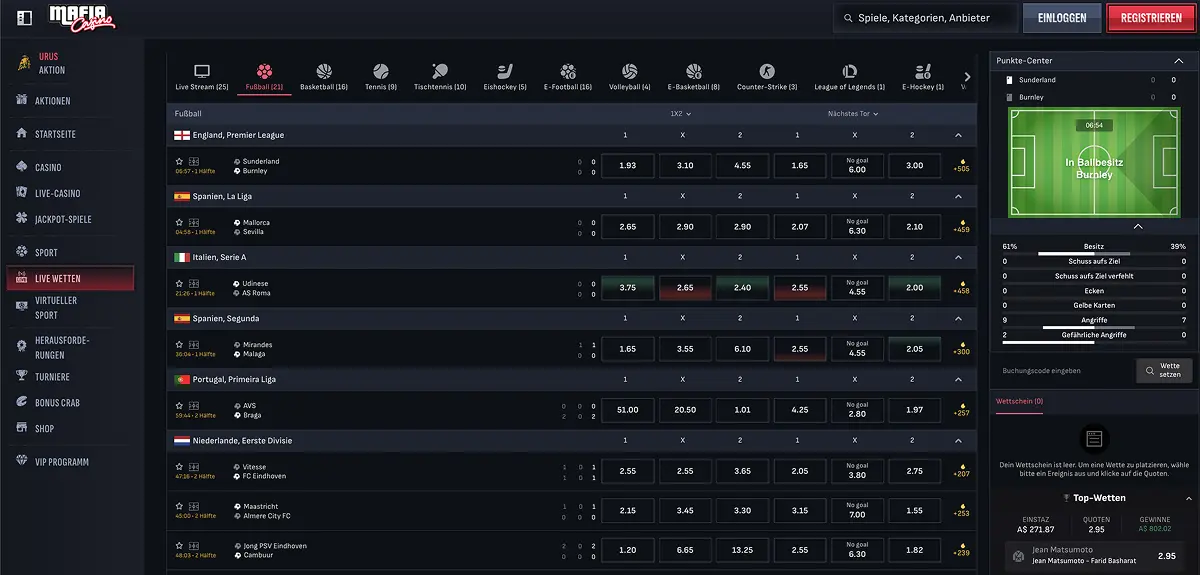Collapse the Spanien, Segunda section
Viewport: 1200px width, 575px height.
pos(958,318)
